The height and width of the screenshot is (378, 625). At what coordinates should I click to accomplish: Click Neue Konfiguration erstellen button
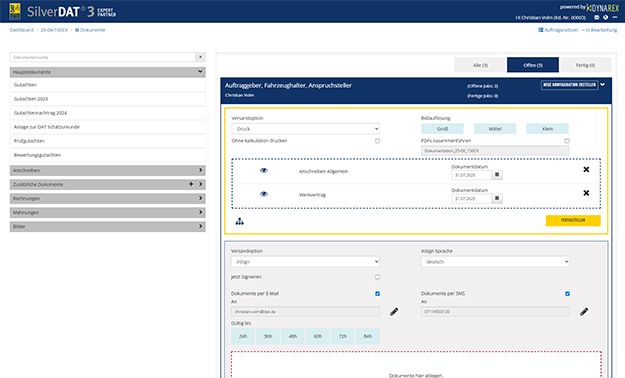[x=570, y=85]
